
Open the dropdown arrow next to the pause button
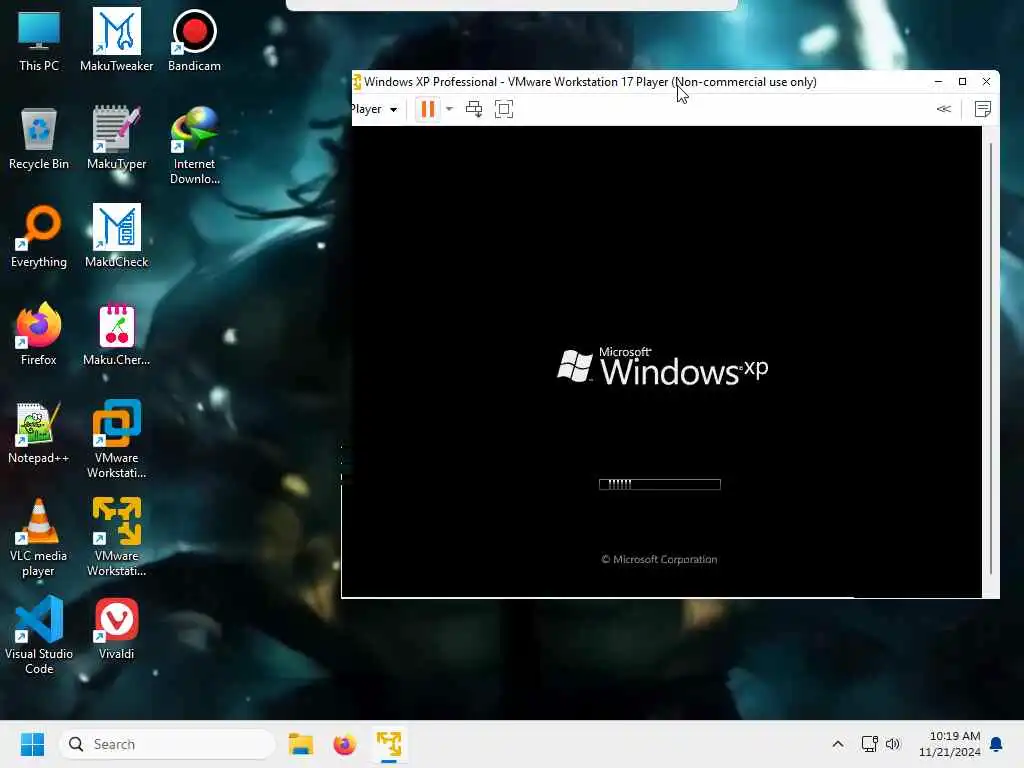(x=449, y=109)
